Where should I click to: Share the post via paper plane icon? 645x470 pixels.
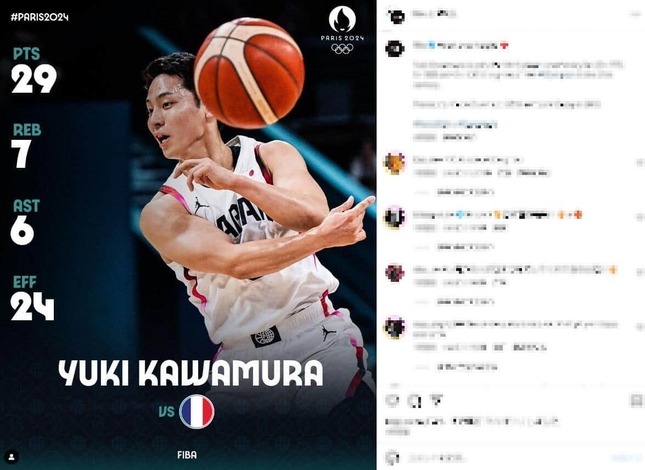point(436,400)
